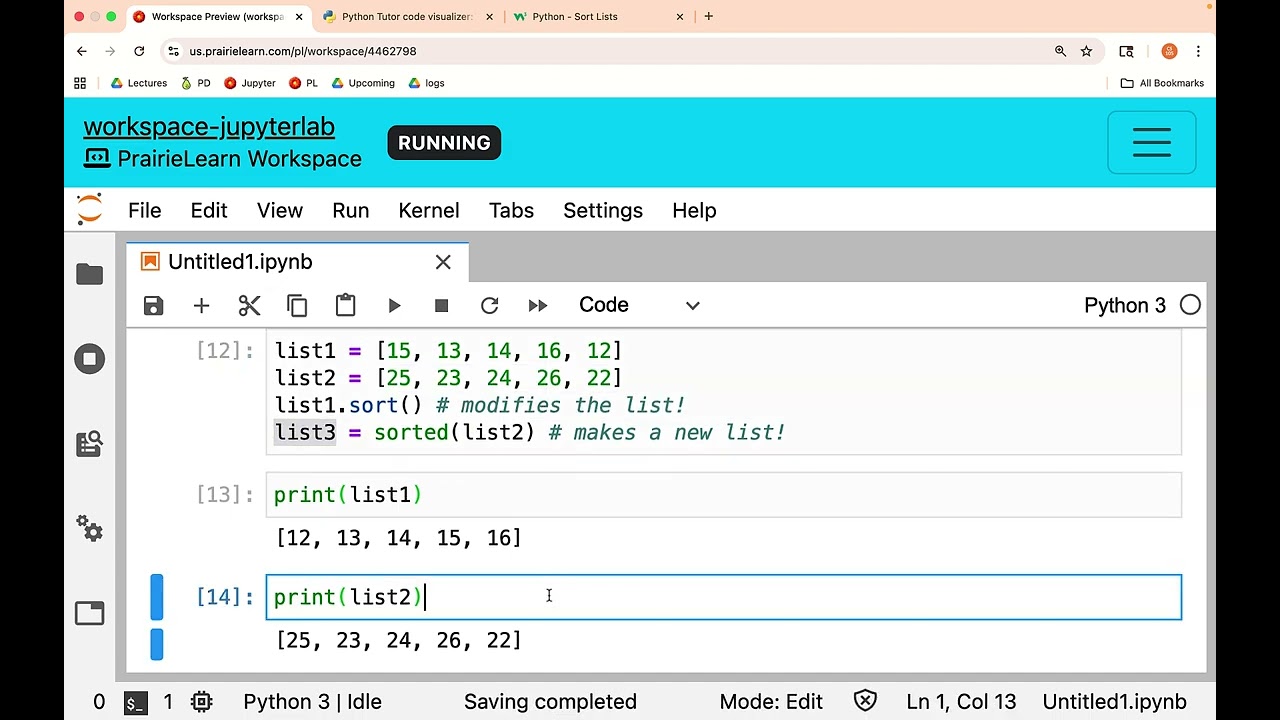Restart the kernel with the circular arrow icon
The image size is (1280, 720).
pos(489,305)
